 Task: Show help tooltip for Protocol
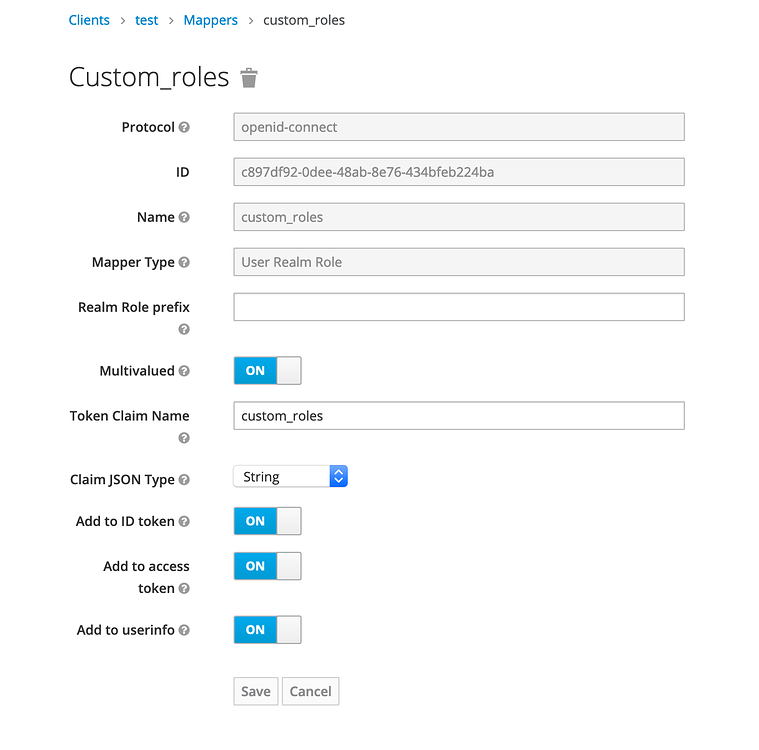[x=184, y=127]
